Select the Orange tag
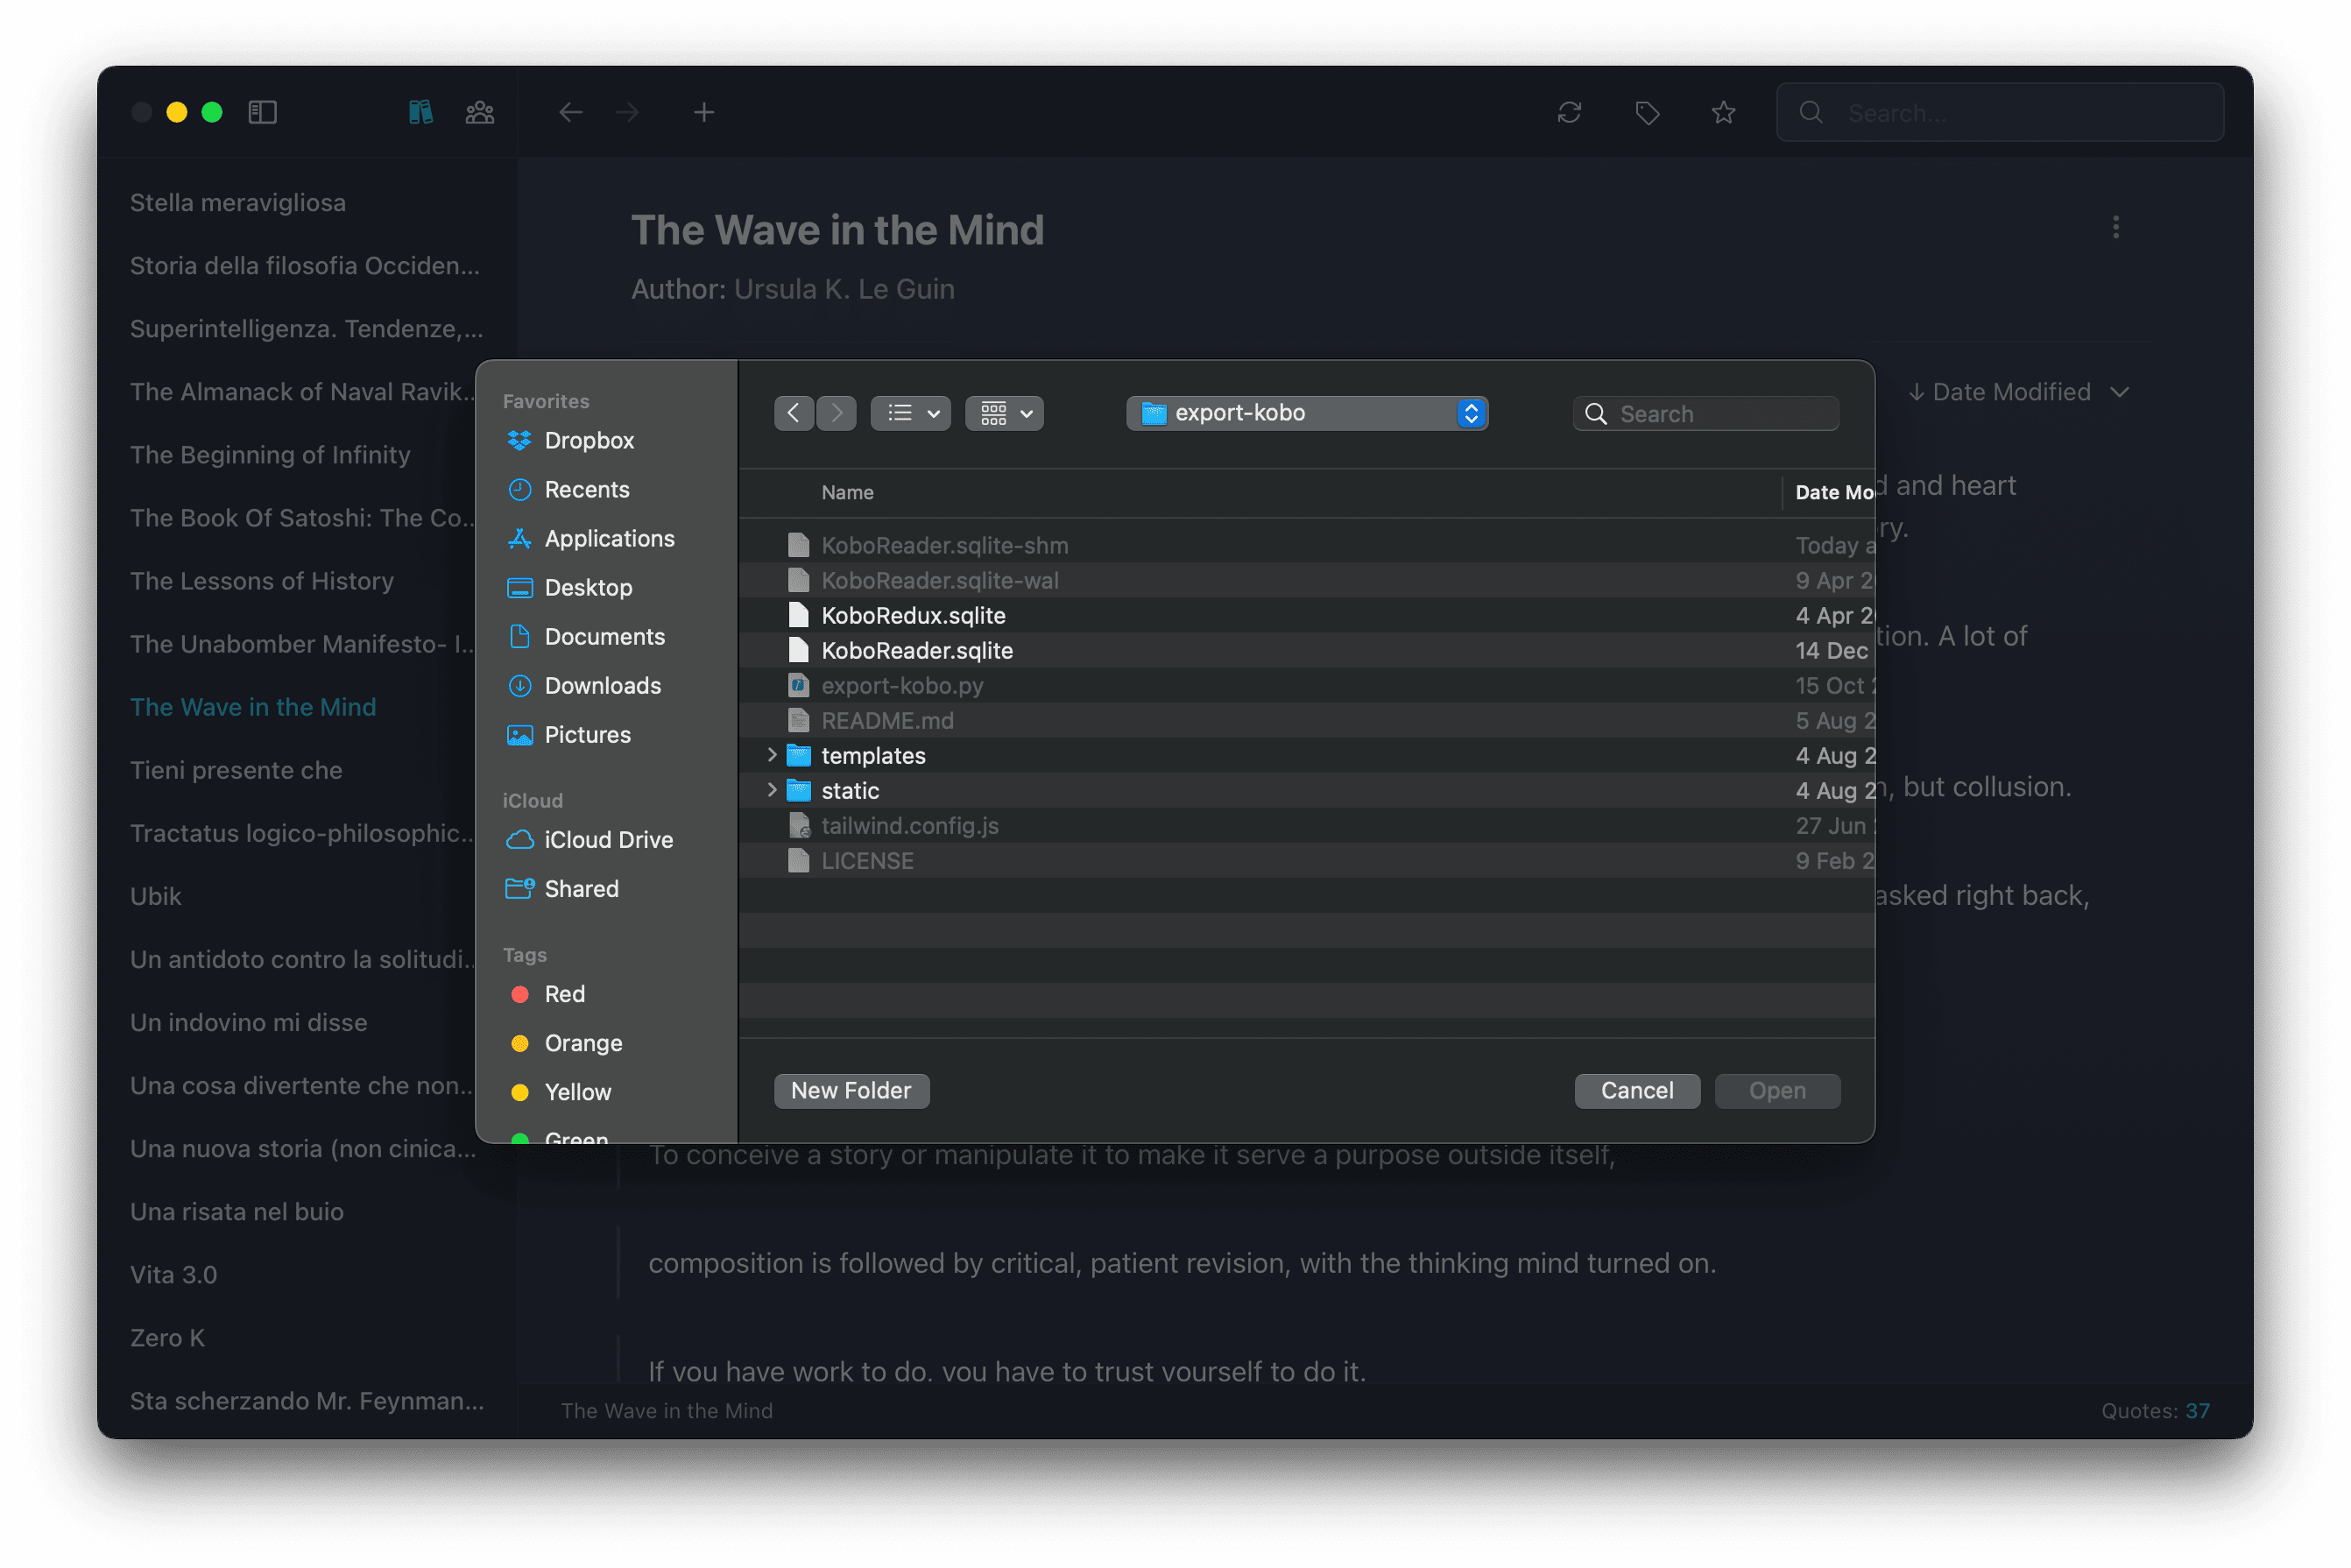This screenshot has width=2351, height=1568. [x=583, y=1042]
